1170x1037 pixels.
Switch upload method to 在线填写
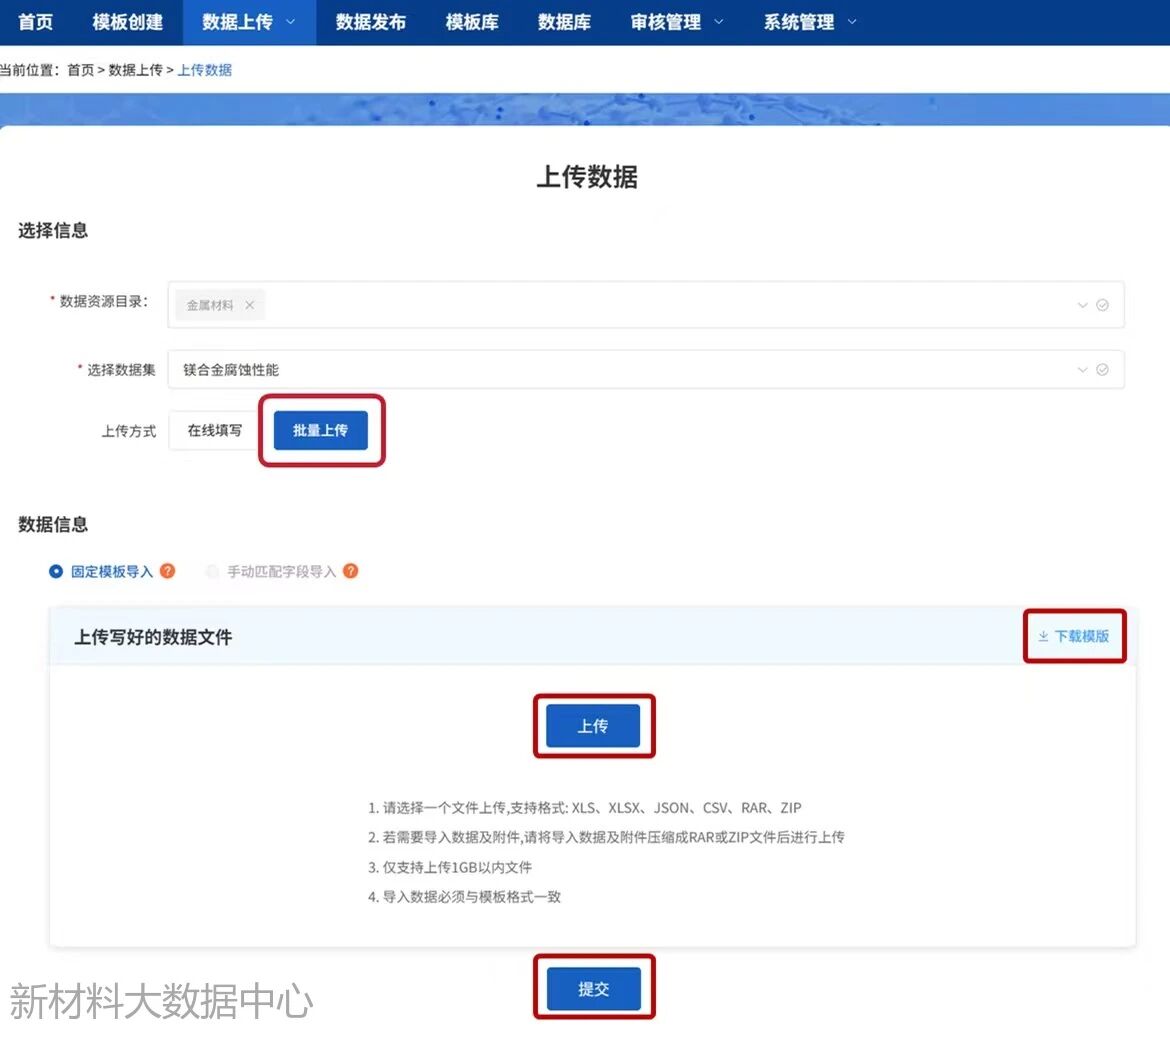215,430
